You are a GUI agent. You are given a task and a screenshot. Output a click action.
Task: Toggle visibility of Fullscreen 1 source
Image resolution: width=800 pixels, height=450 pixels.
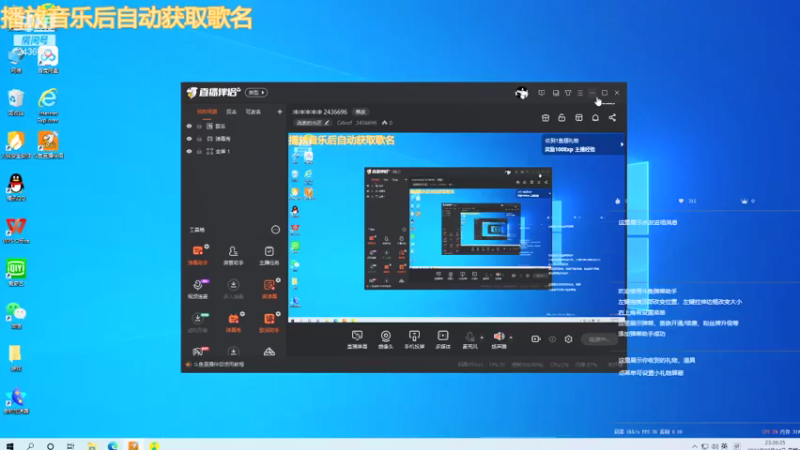(x=189, y=152)
